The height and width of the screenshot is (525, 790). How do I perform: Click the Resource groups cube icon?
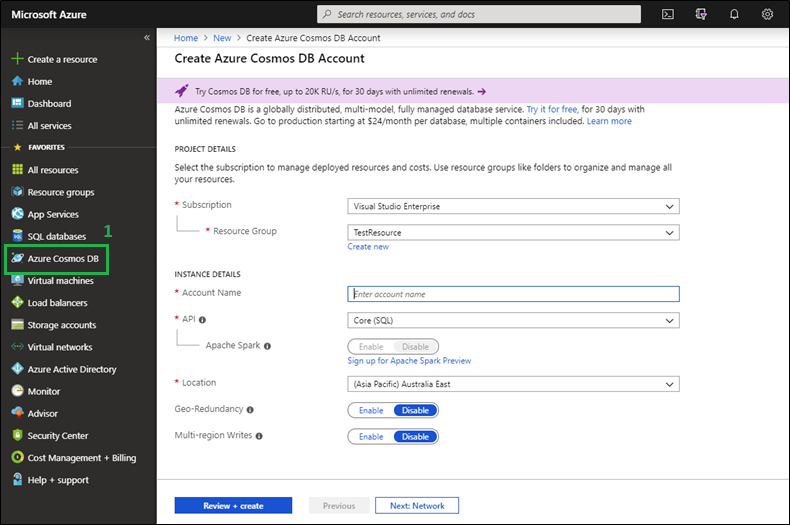click(x=17, y=191)
